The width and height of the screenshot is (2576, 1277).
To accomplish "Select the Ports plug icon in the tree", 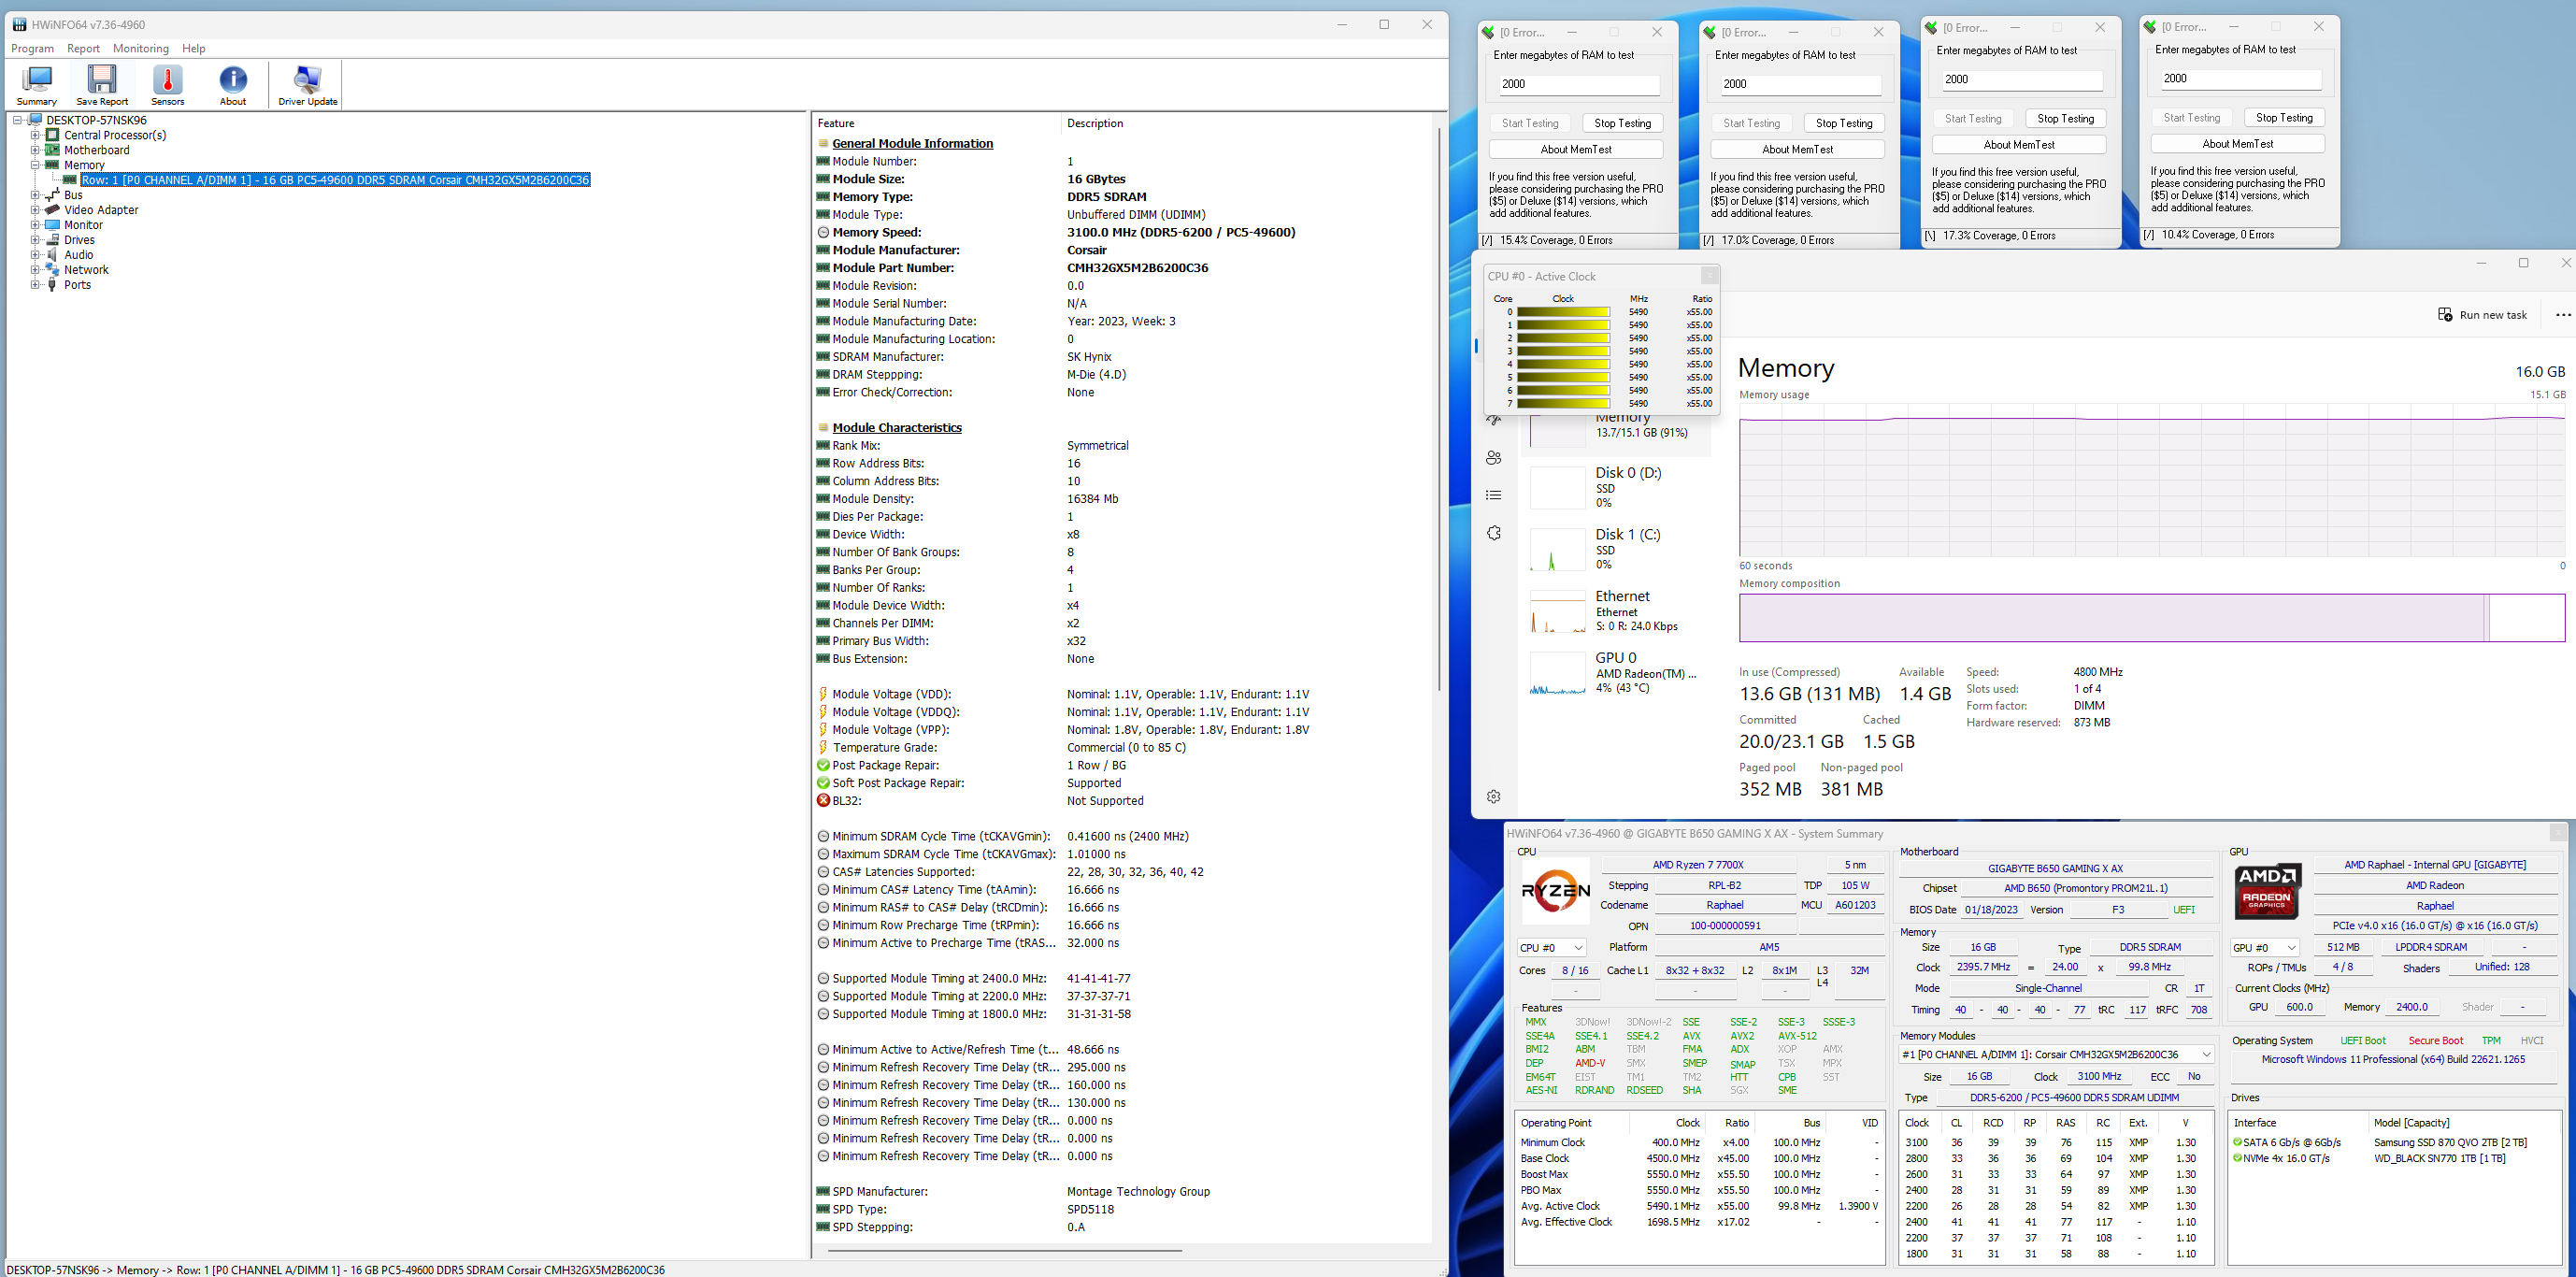I will (x=53, y=285).
